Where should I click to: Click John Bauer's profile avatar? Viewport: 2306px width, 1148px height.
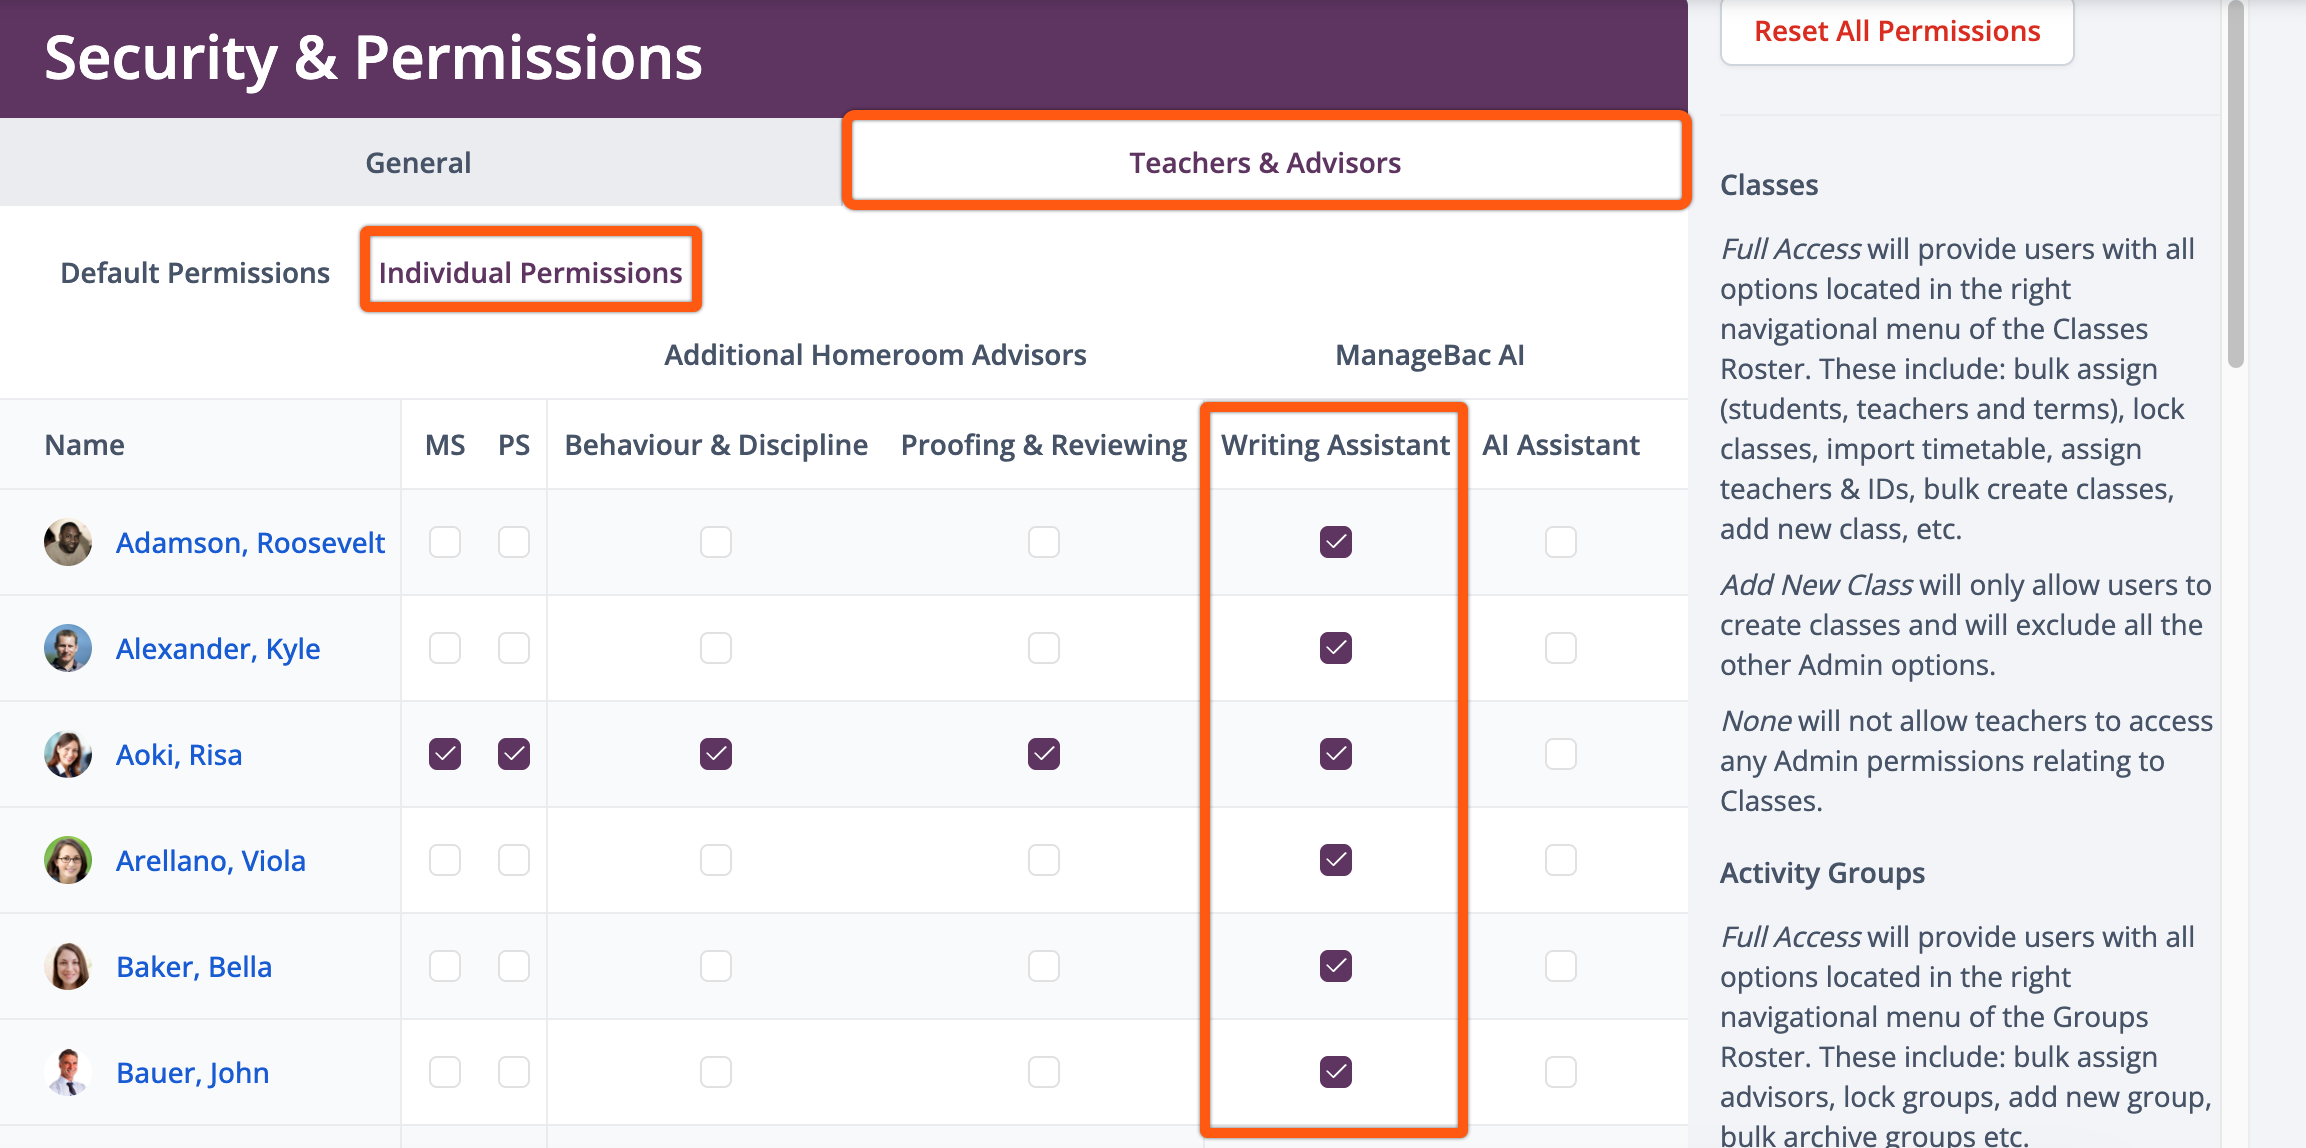pyautogui.click(x=68, y=1072)
